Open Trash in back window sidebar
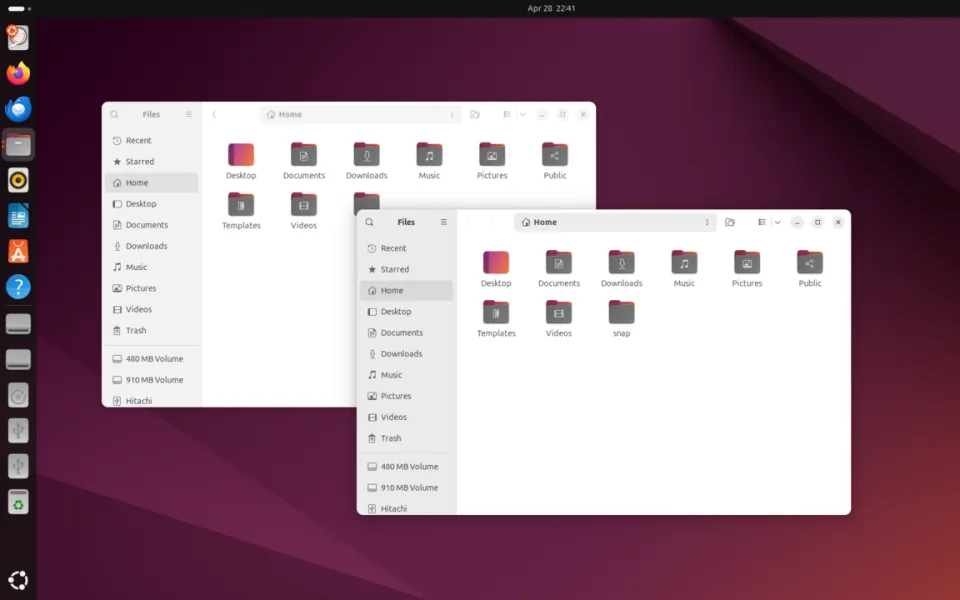Screen dimensions: 960x600 coord(152,331)
